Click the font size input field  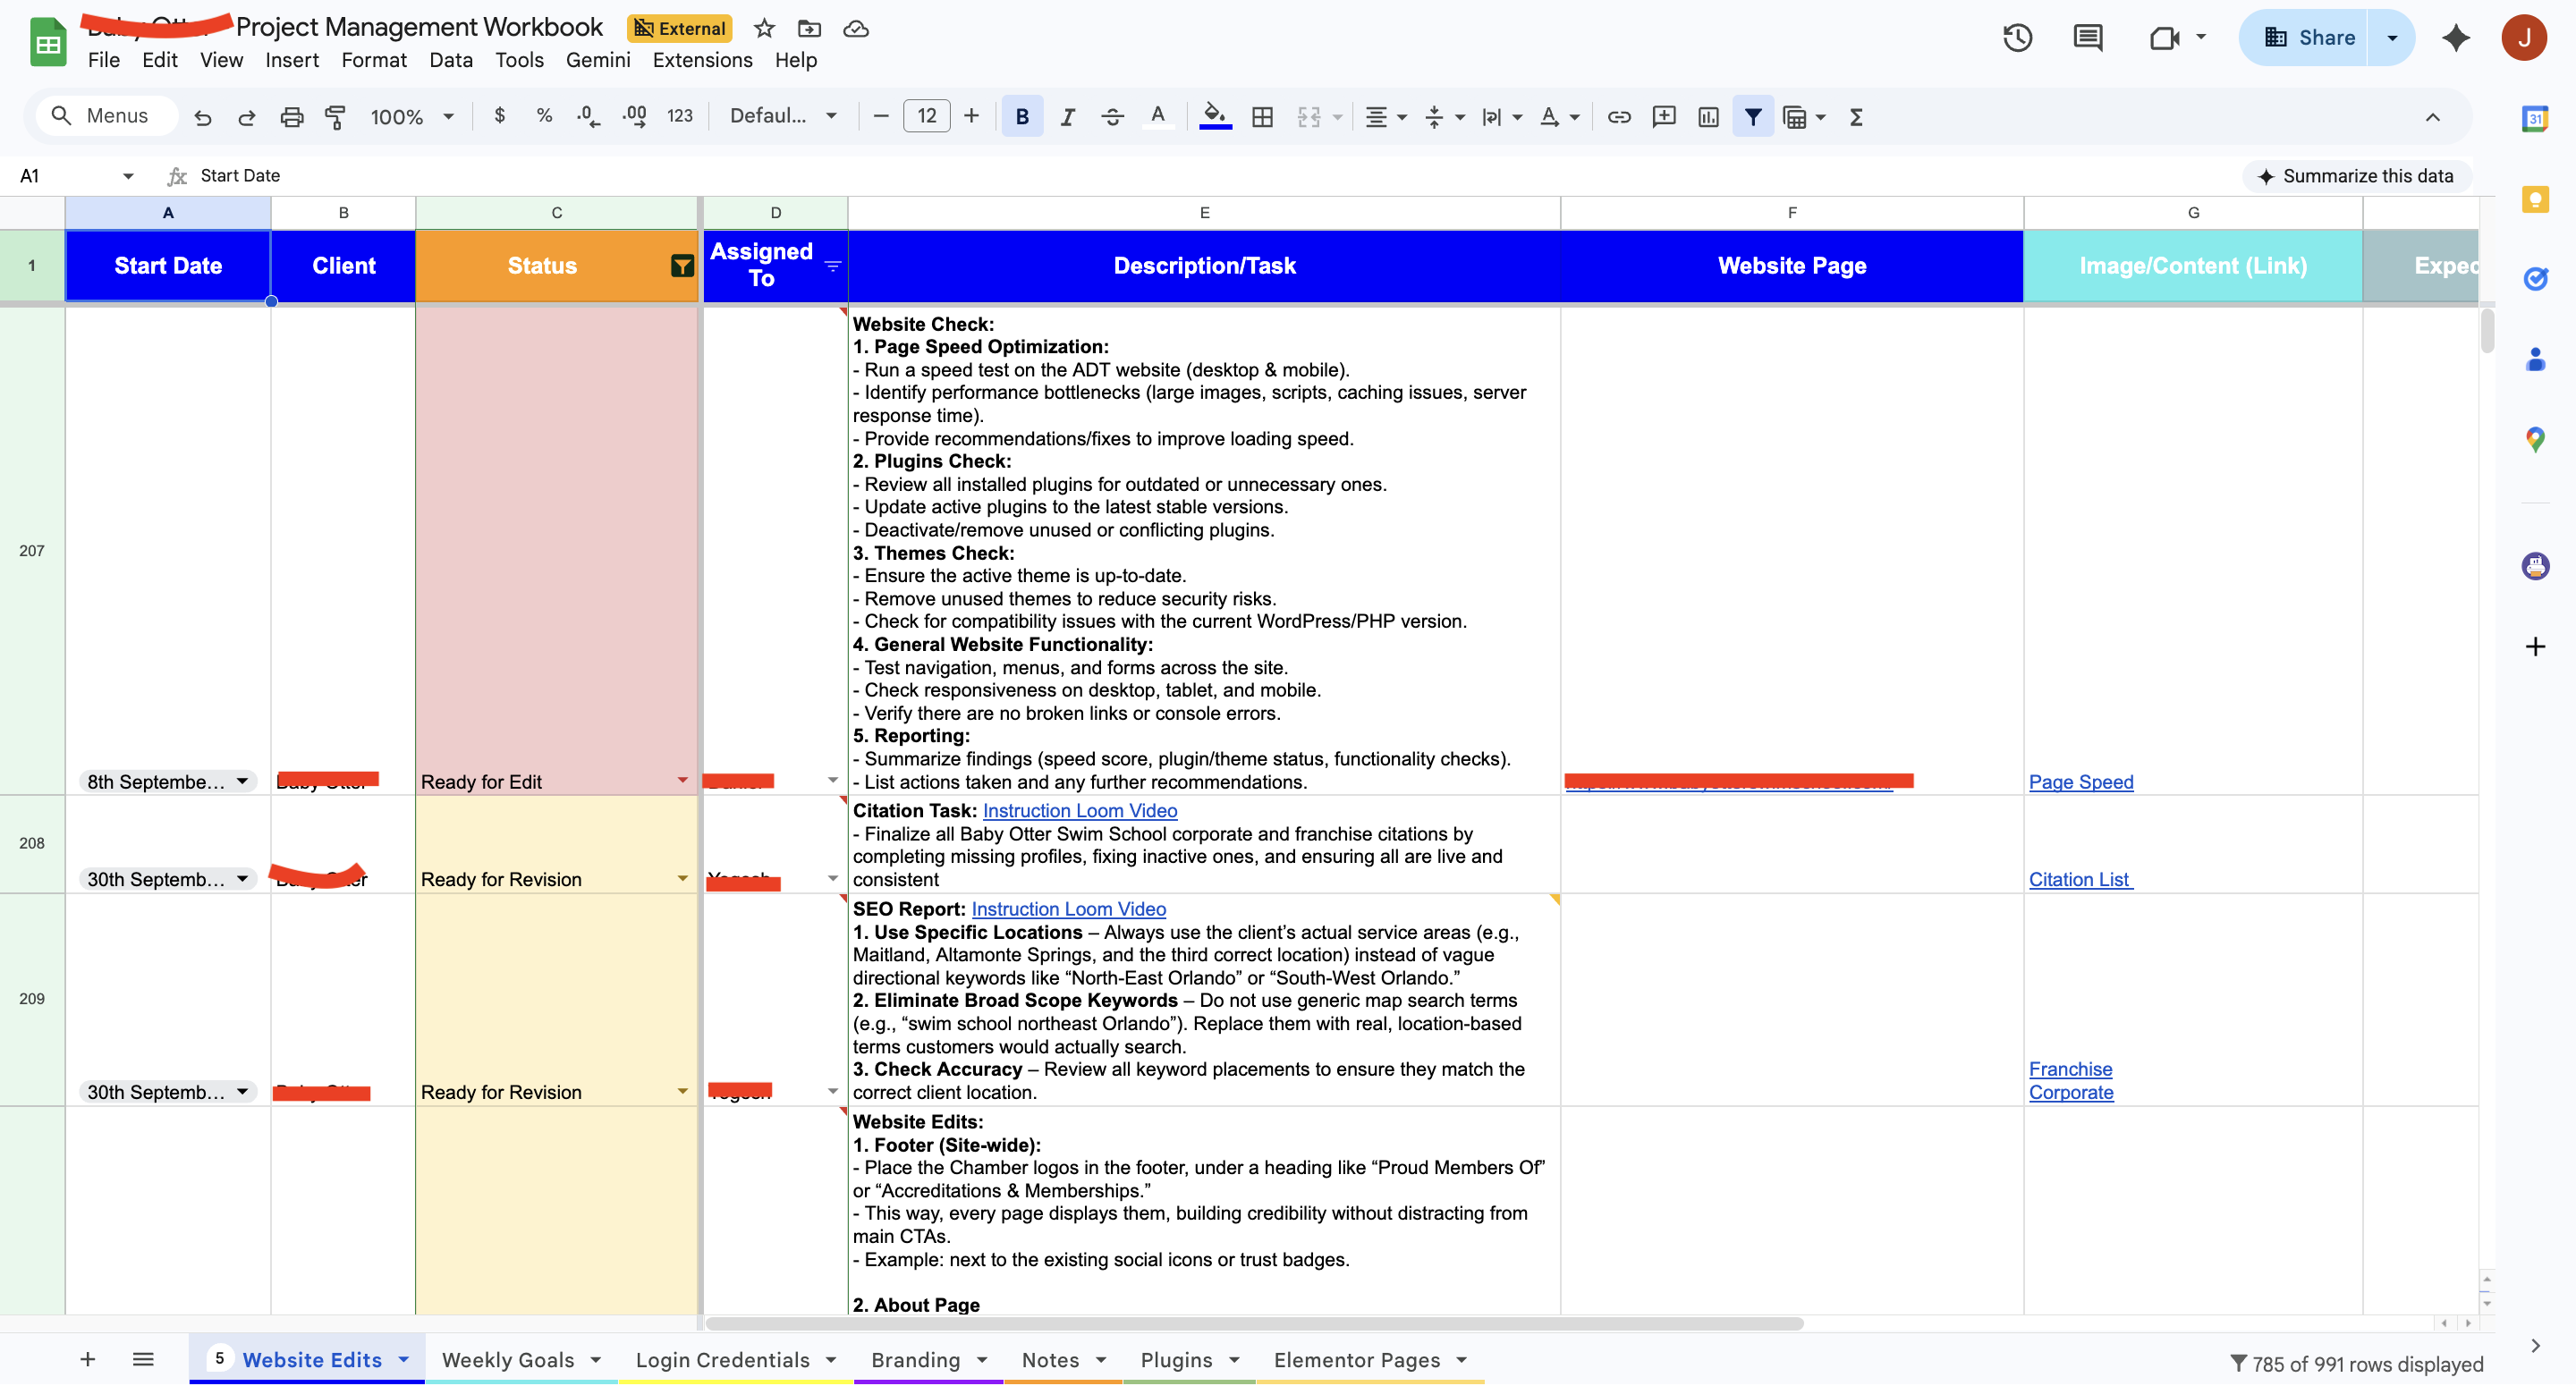click(926, 117)
